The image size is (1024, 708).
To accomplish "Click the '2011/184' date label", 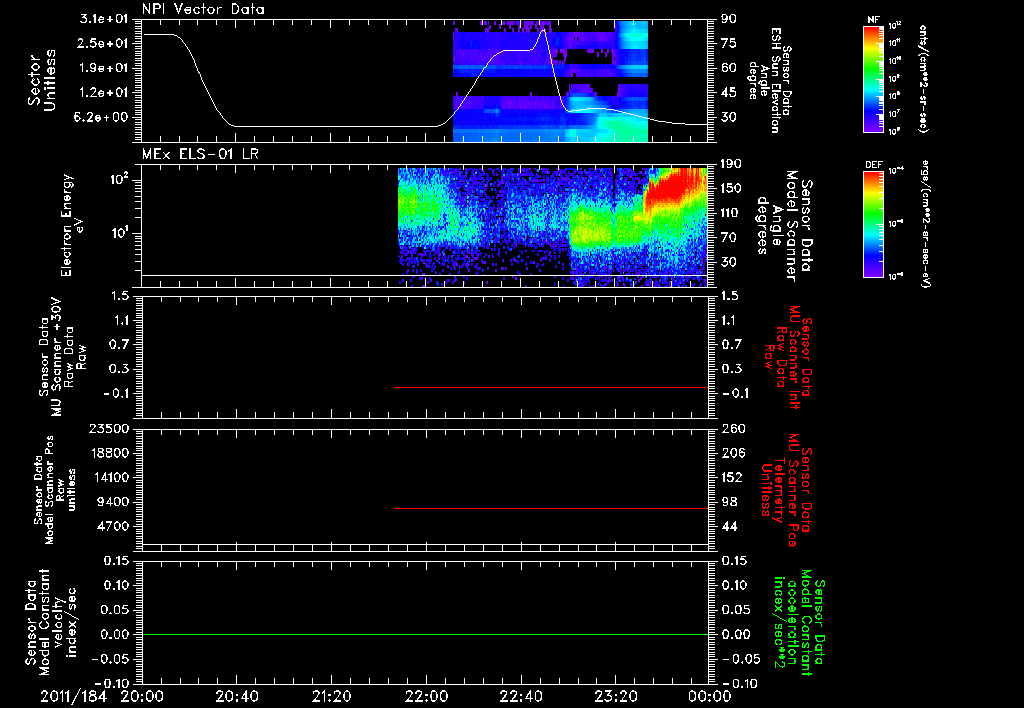I will coord(73,696).
